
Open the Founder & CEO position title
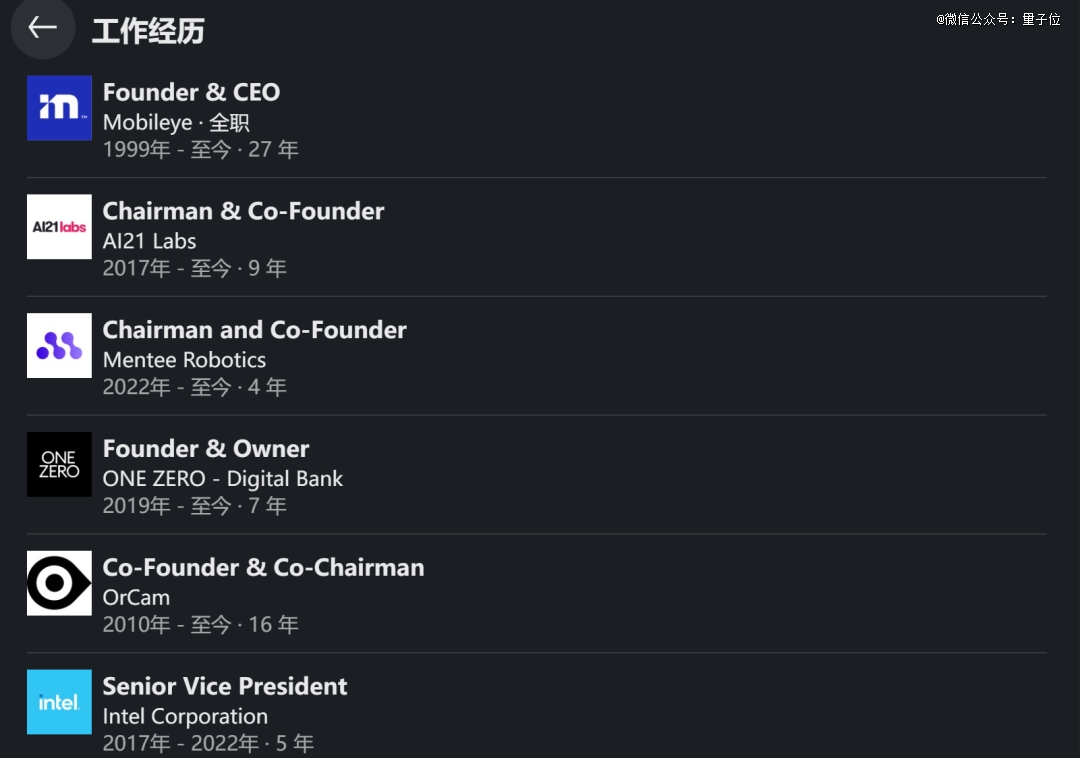click(x=191, y=92)
